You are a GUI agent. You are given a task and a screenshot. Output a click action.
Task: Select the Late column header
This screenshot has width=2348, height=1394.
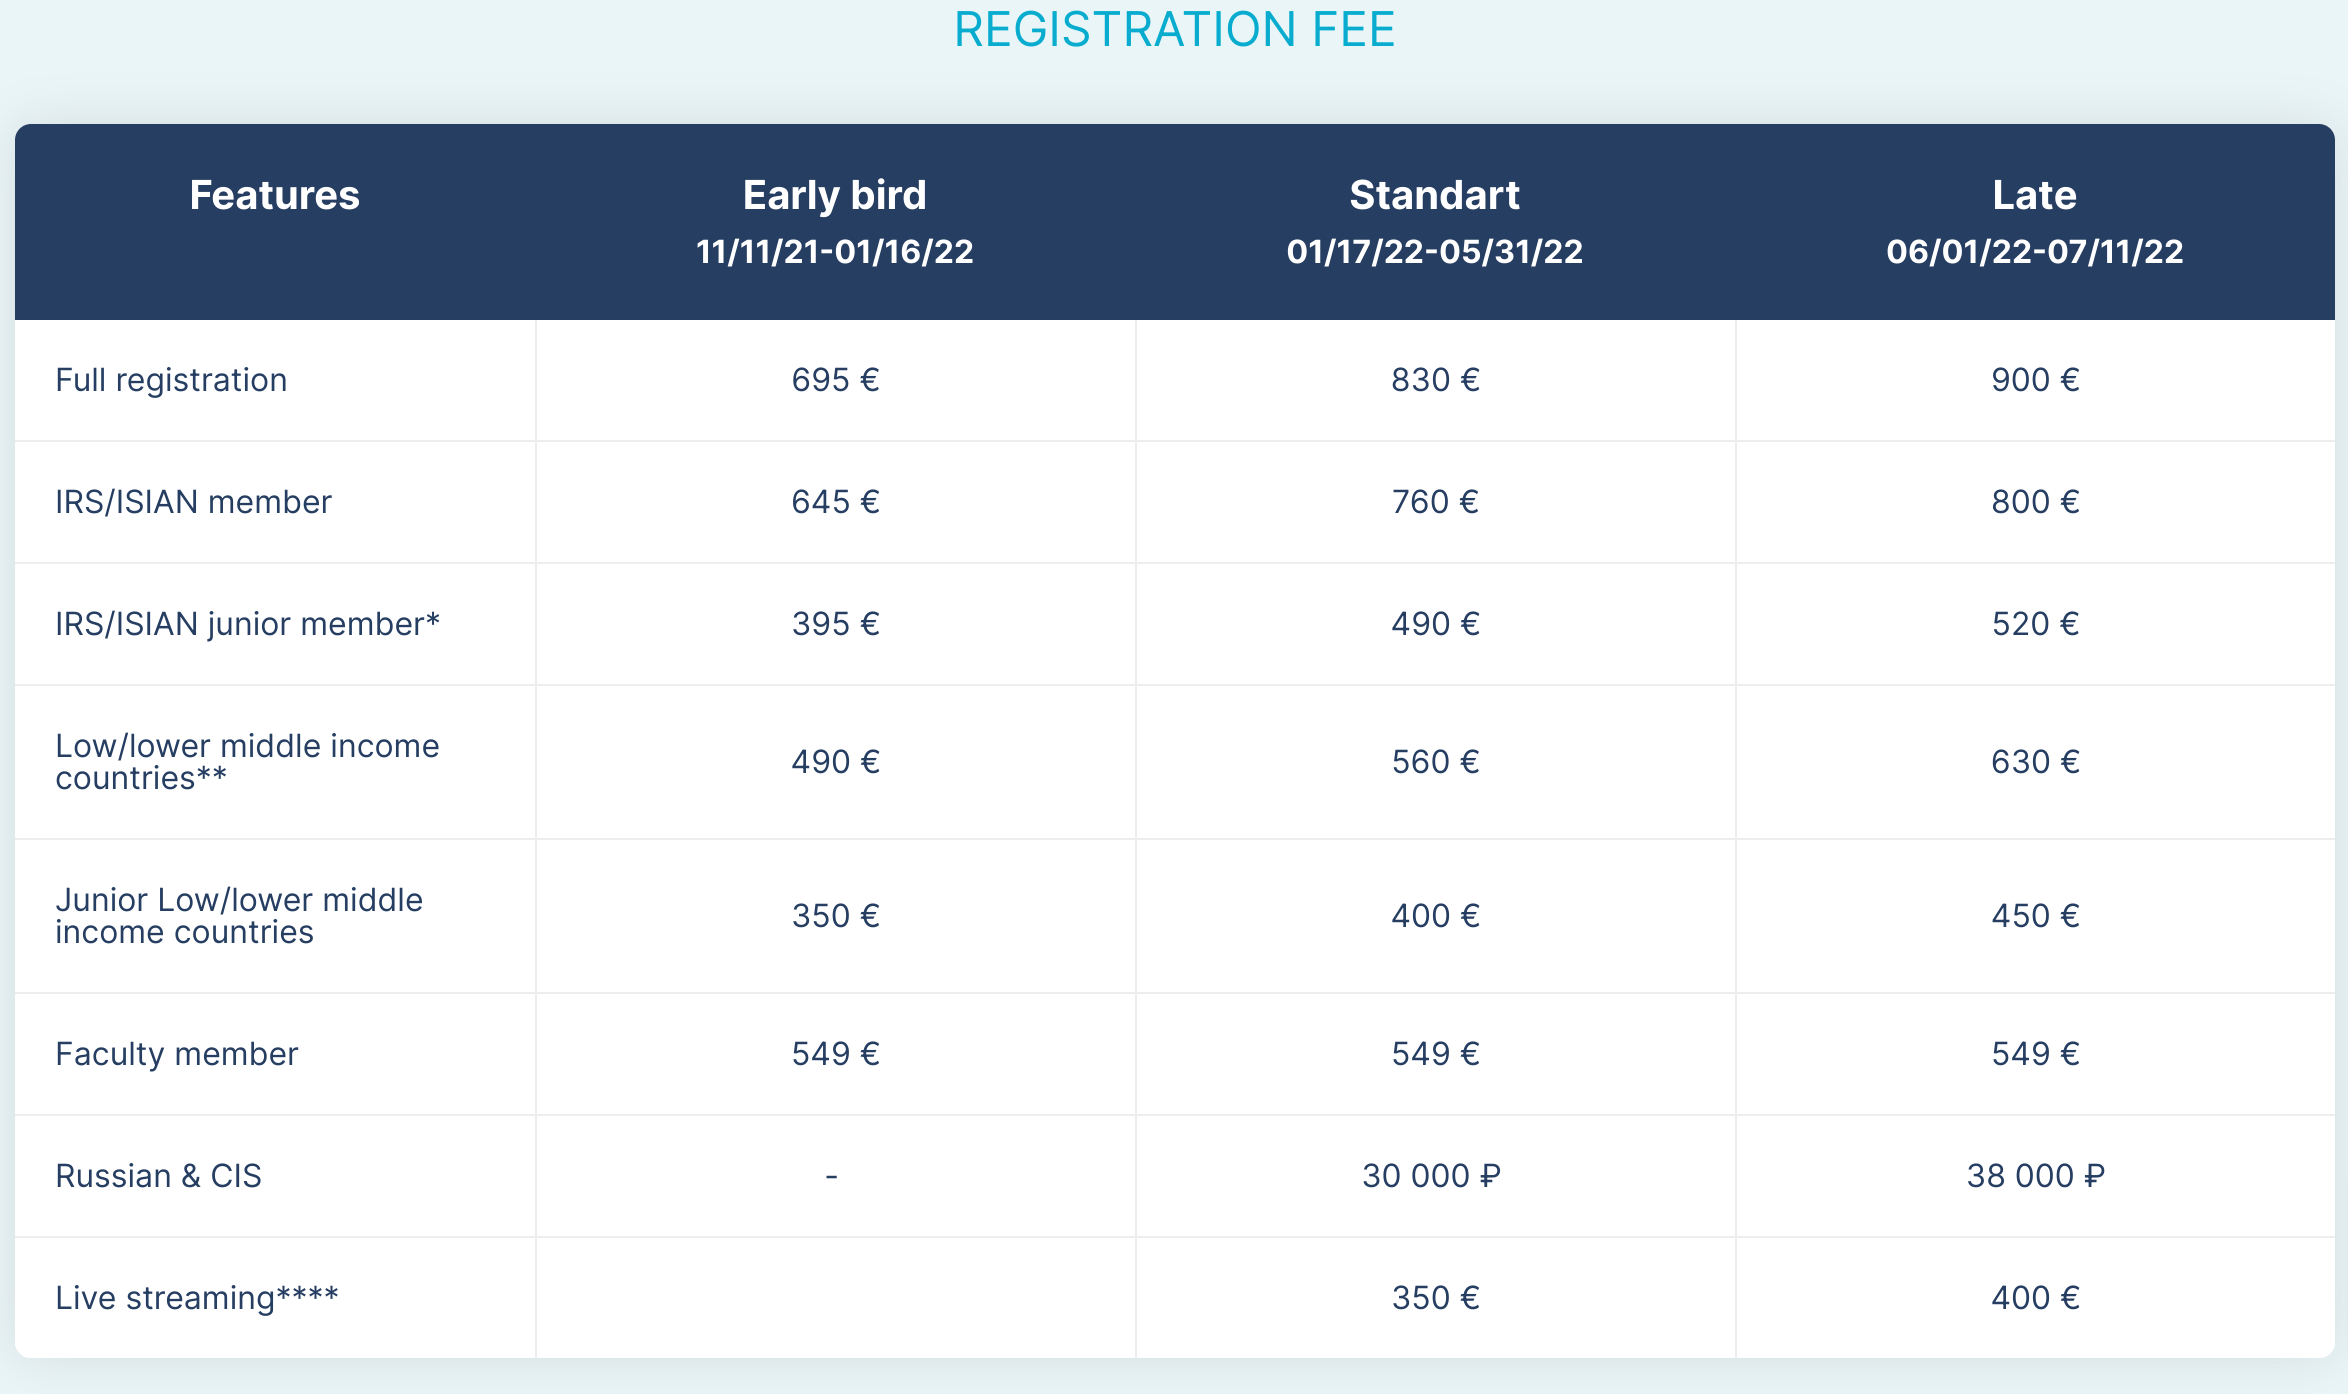point(2034,195)
